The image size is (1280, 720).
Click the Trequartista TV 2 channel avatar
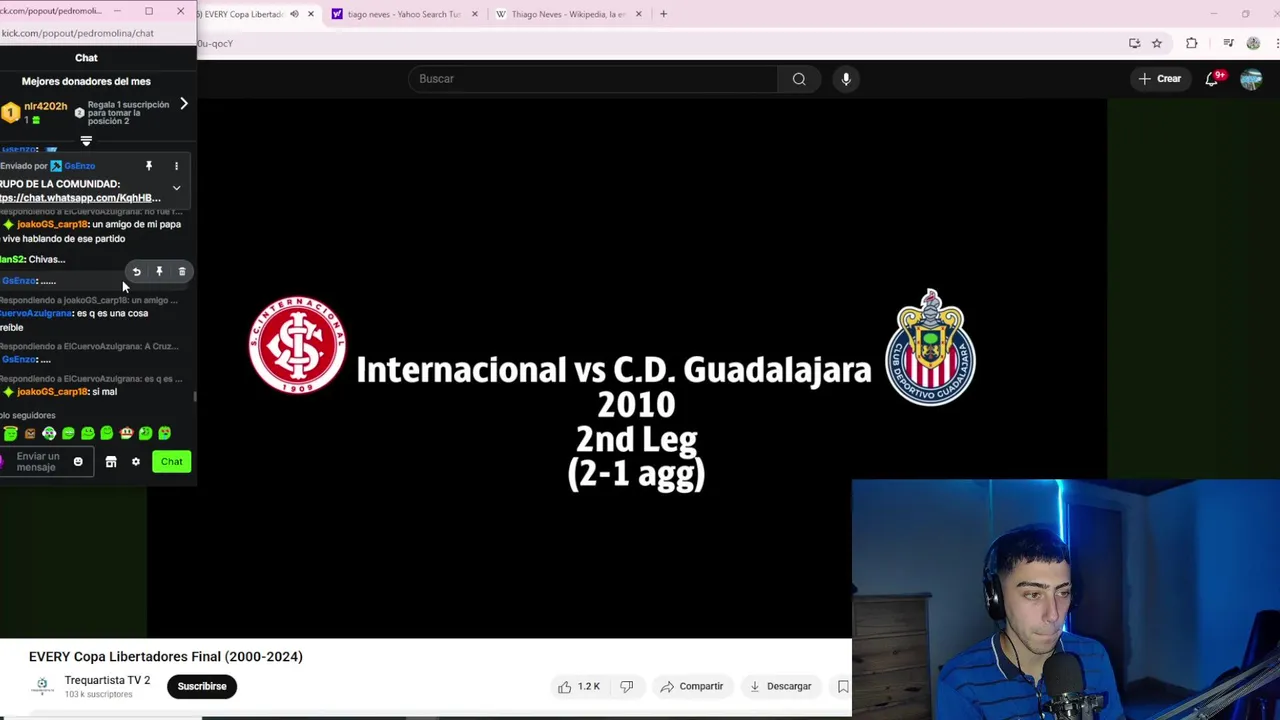pos(42,686)
